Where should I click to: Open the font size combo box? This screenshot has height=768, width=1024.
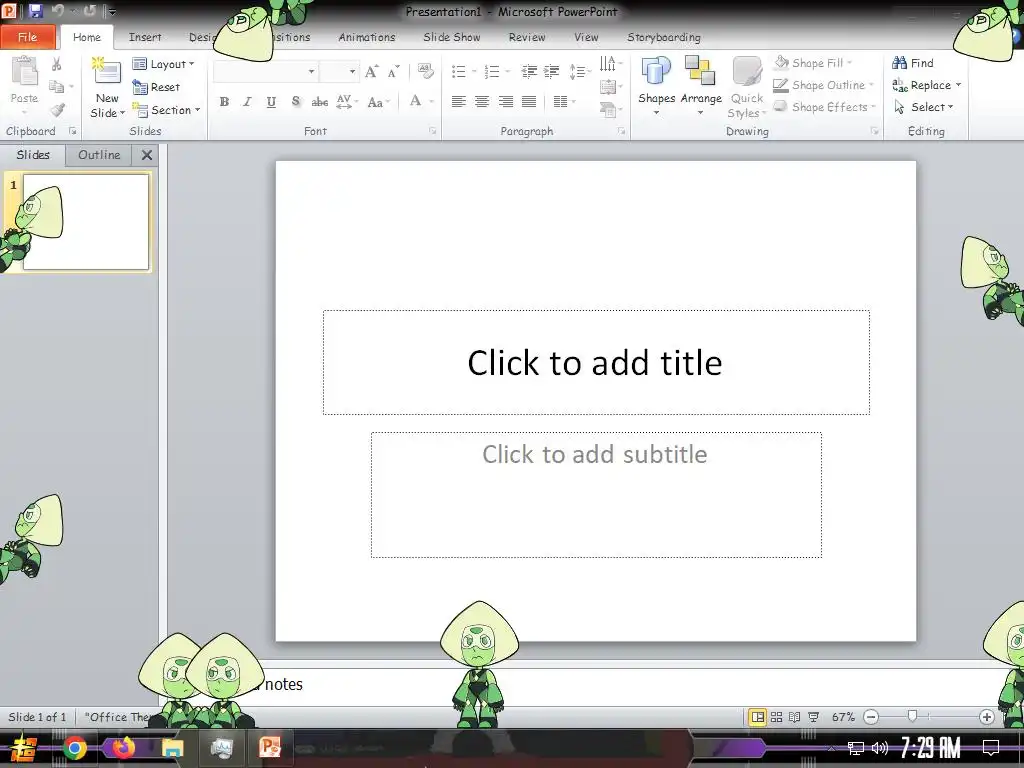pyautogui.click(x=339, y=71)
